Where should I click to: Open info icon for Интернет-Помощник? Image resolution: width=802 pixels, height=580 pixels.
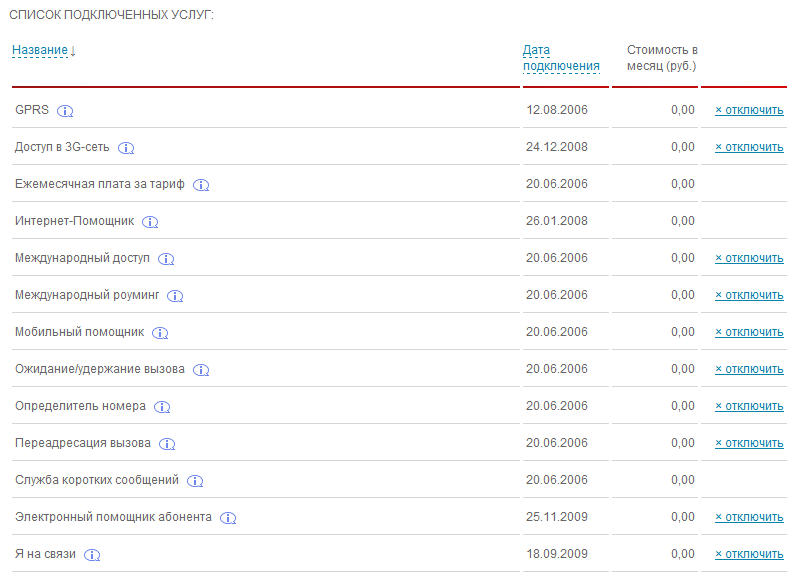tap(150, 222)
